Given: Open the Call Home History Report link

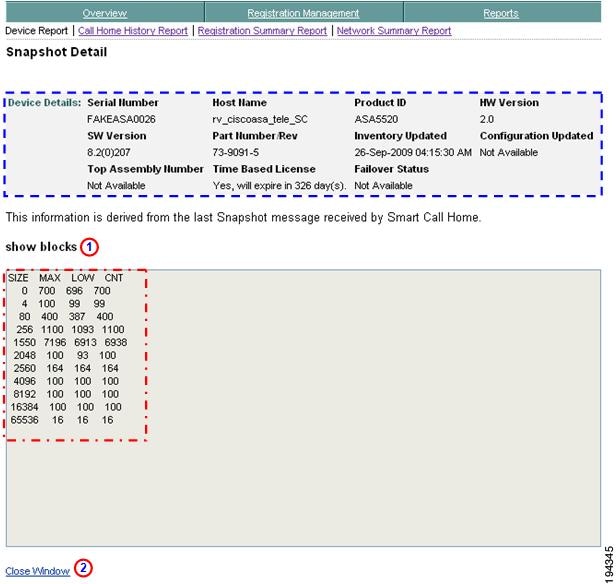Looking at the screenshot, I should click(x=133, y=31).
